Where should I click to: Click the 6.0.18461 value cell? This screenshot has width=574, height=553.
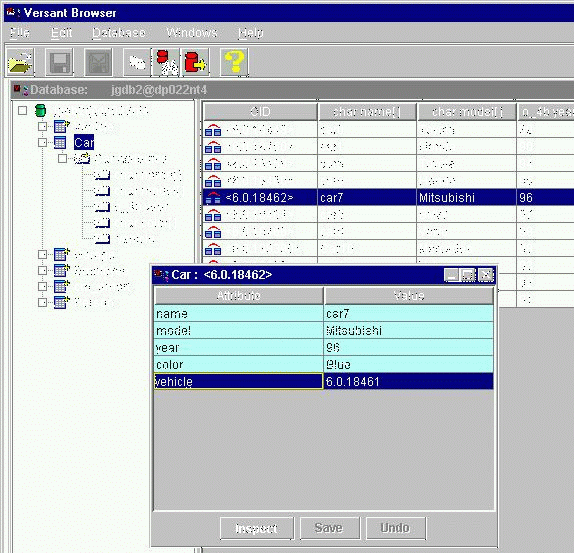click(x=409, y=381)
